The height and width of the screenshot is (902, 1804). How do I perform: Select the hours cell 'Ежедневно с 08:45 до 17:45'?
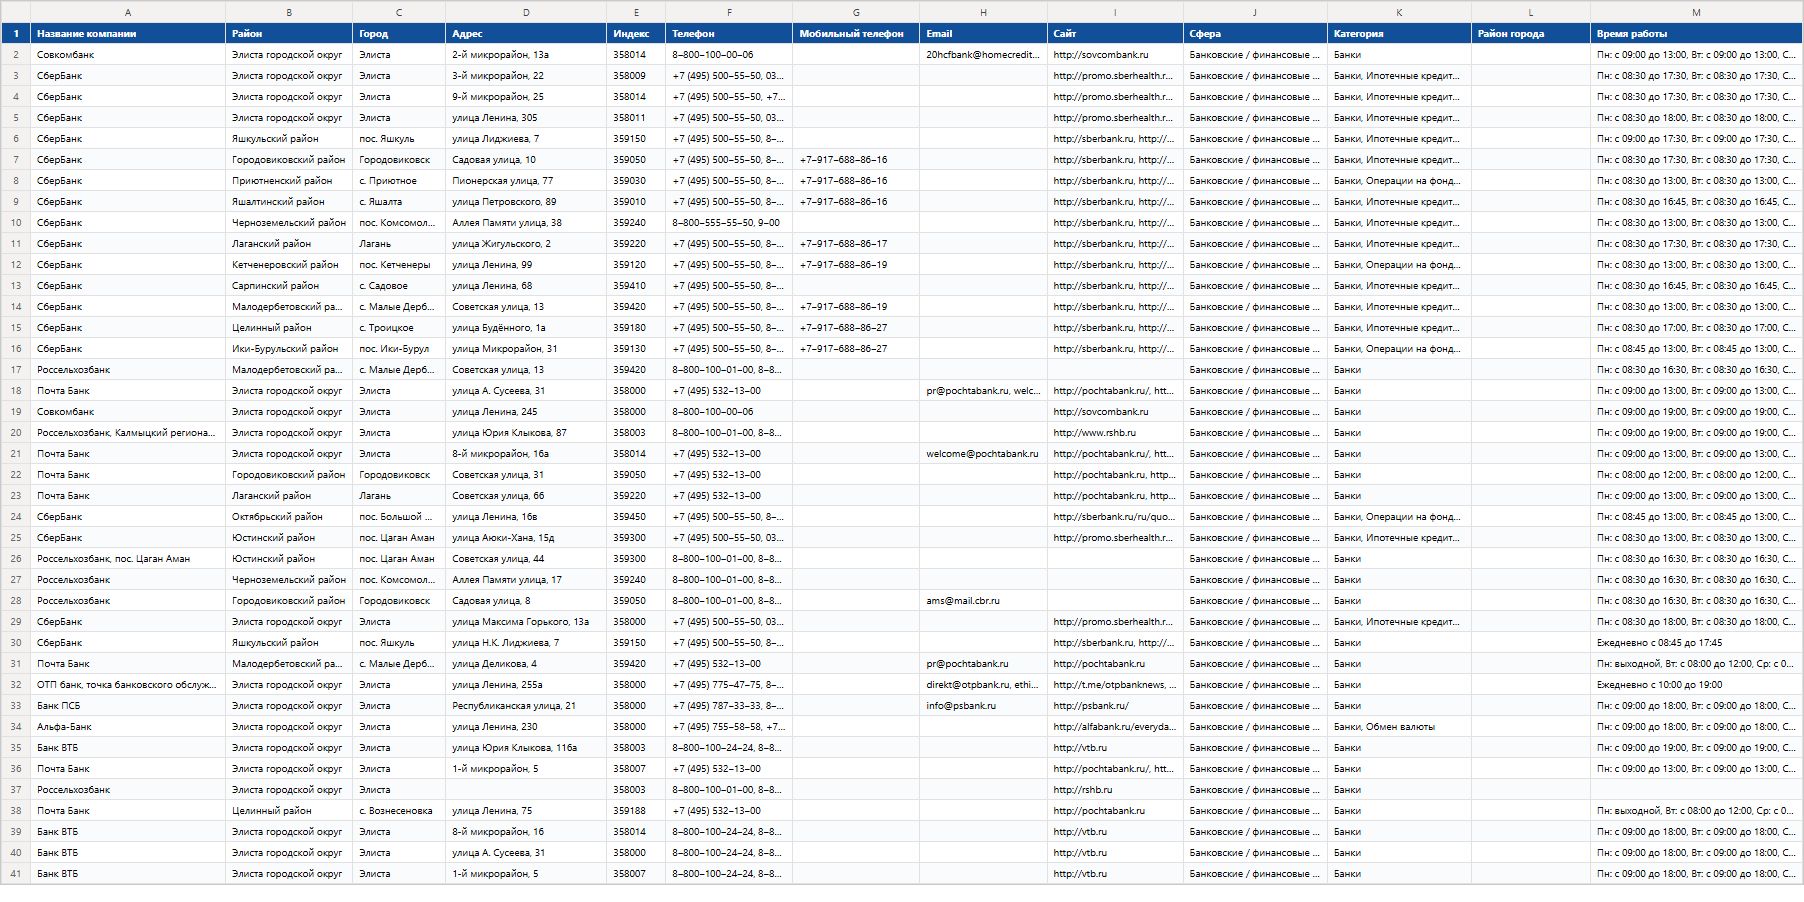[1696, 643]
